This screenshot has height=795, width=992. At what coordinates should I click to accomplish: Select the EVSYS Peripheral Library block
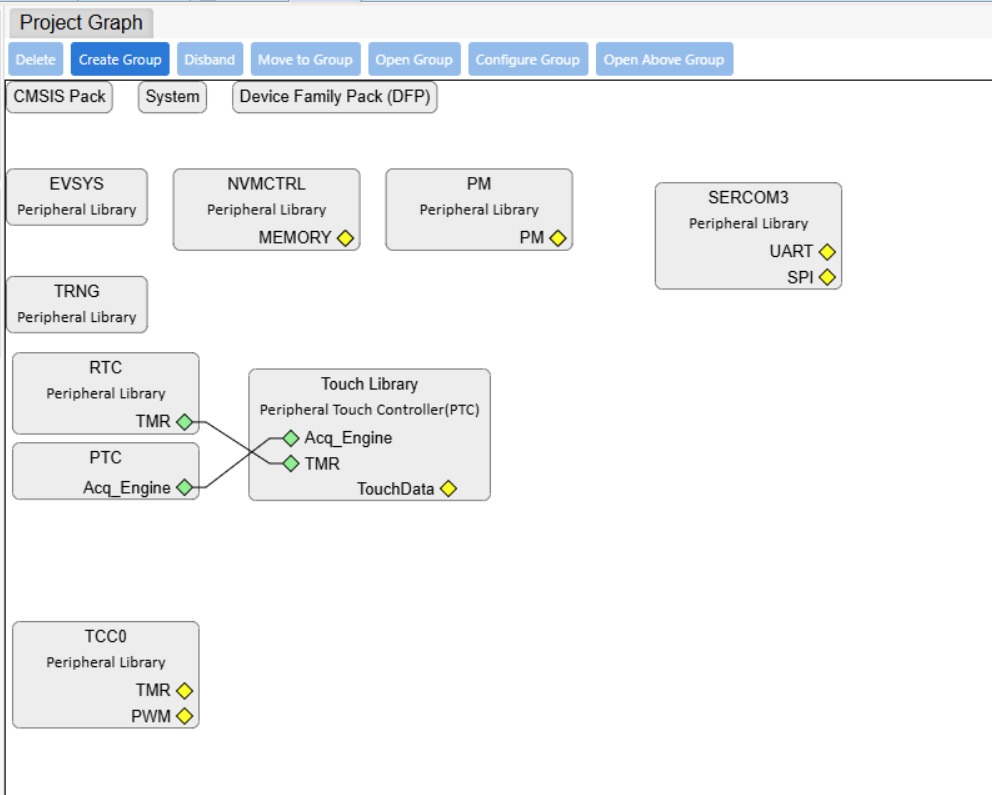77,197
